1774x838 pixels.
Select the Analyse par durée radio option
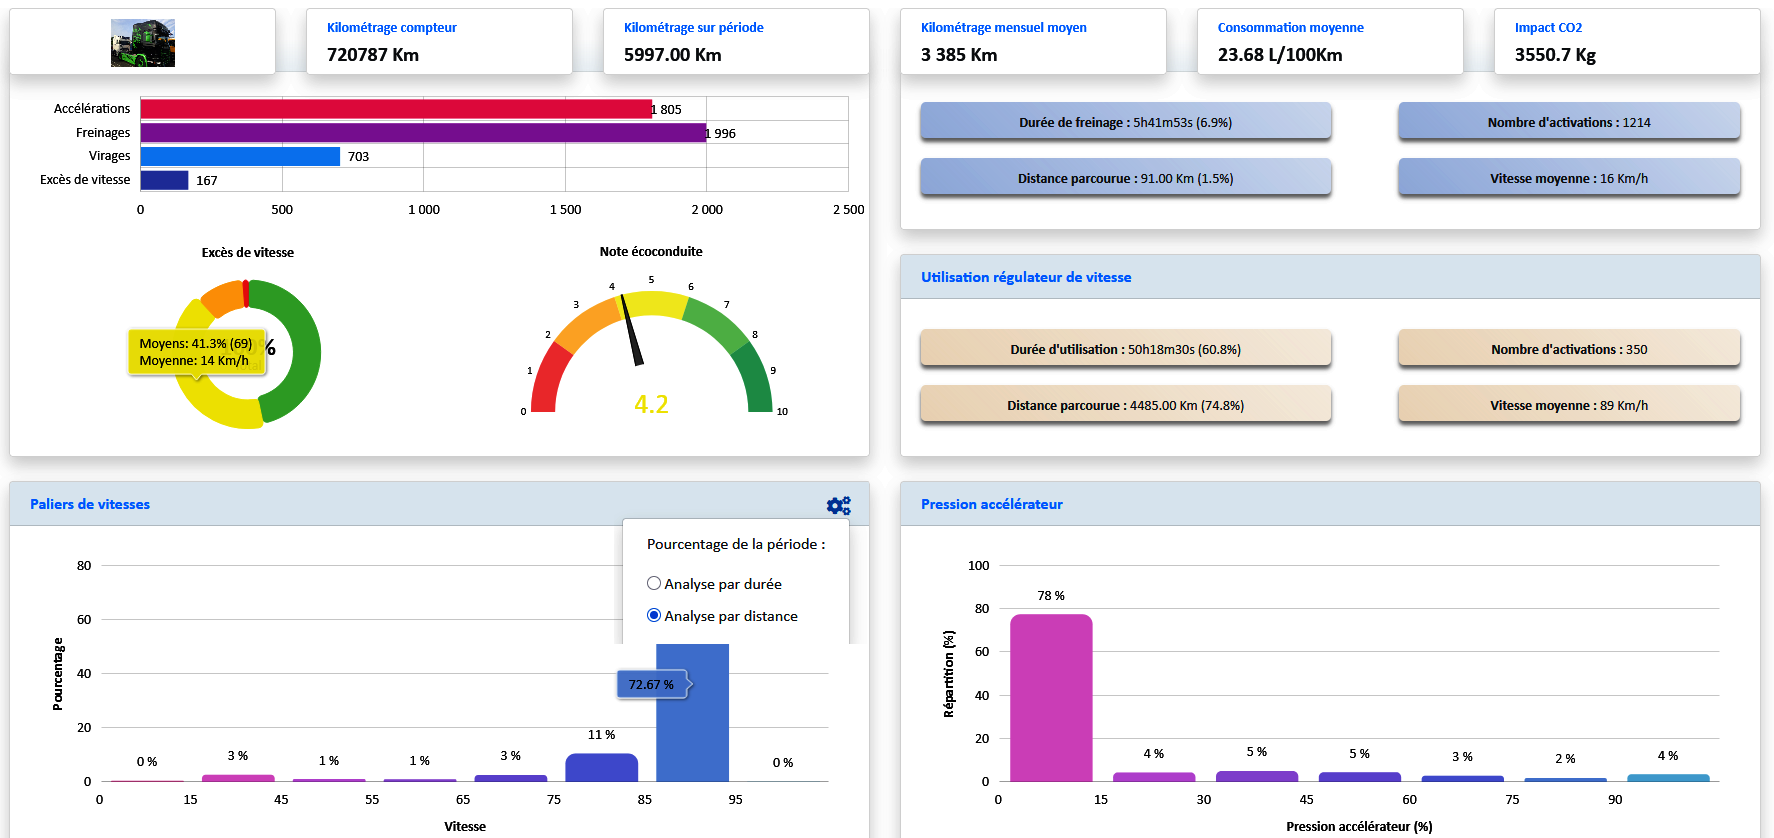point(654,583)
